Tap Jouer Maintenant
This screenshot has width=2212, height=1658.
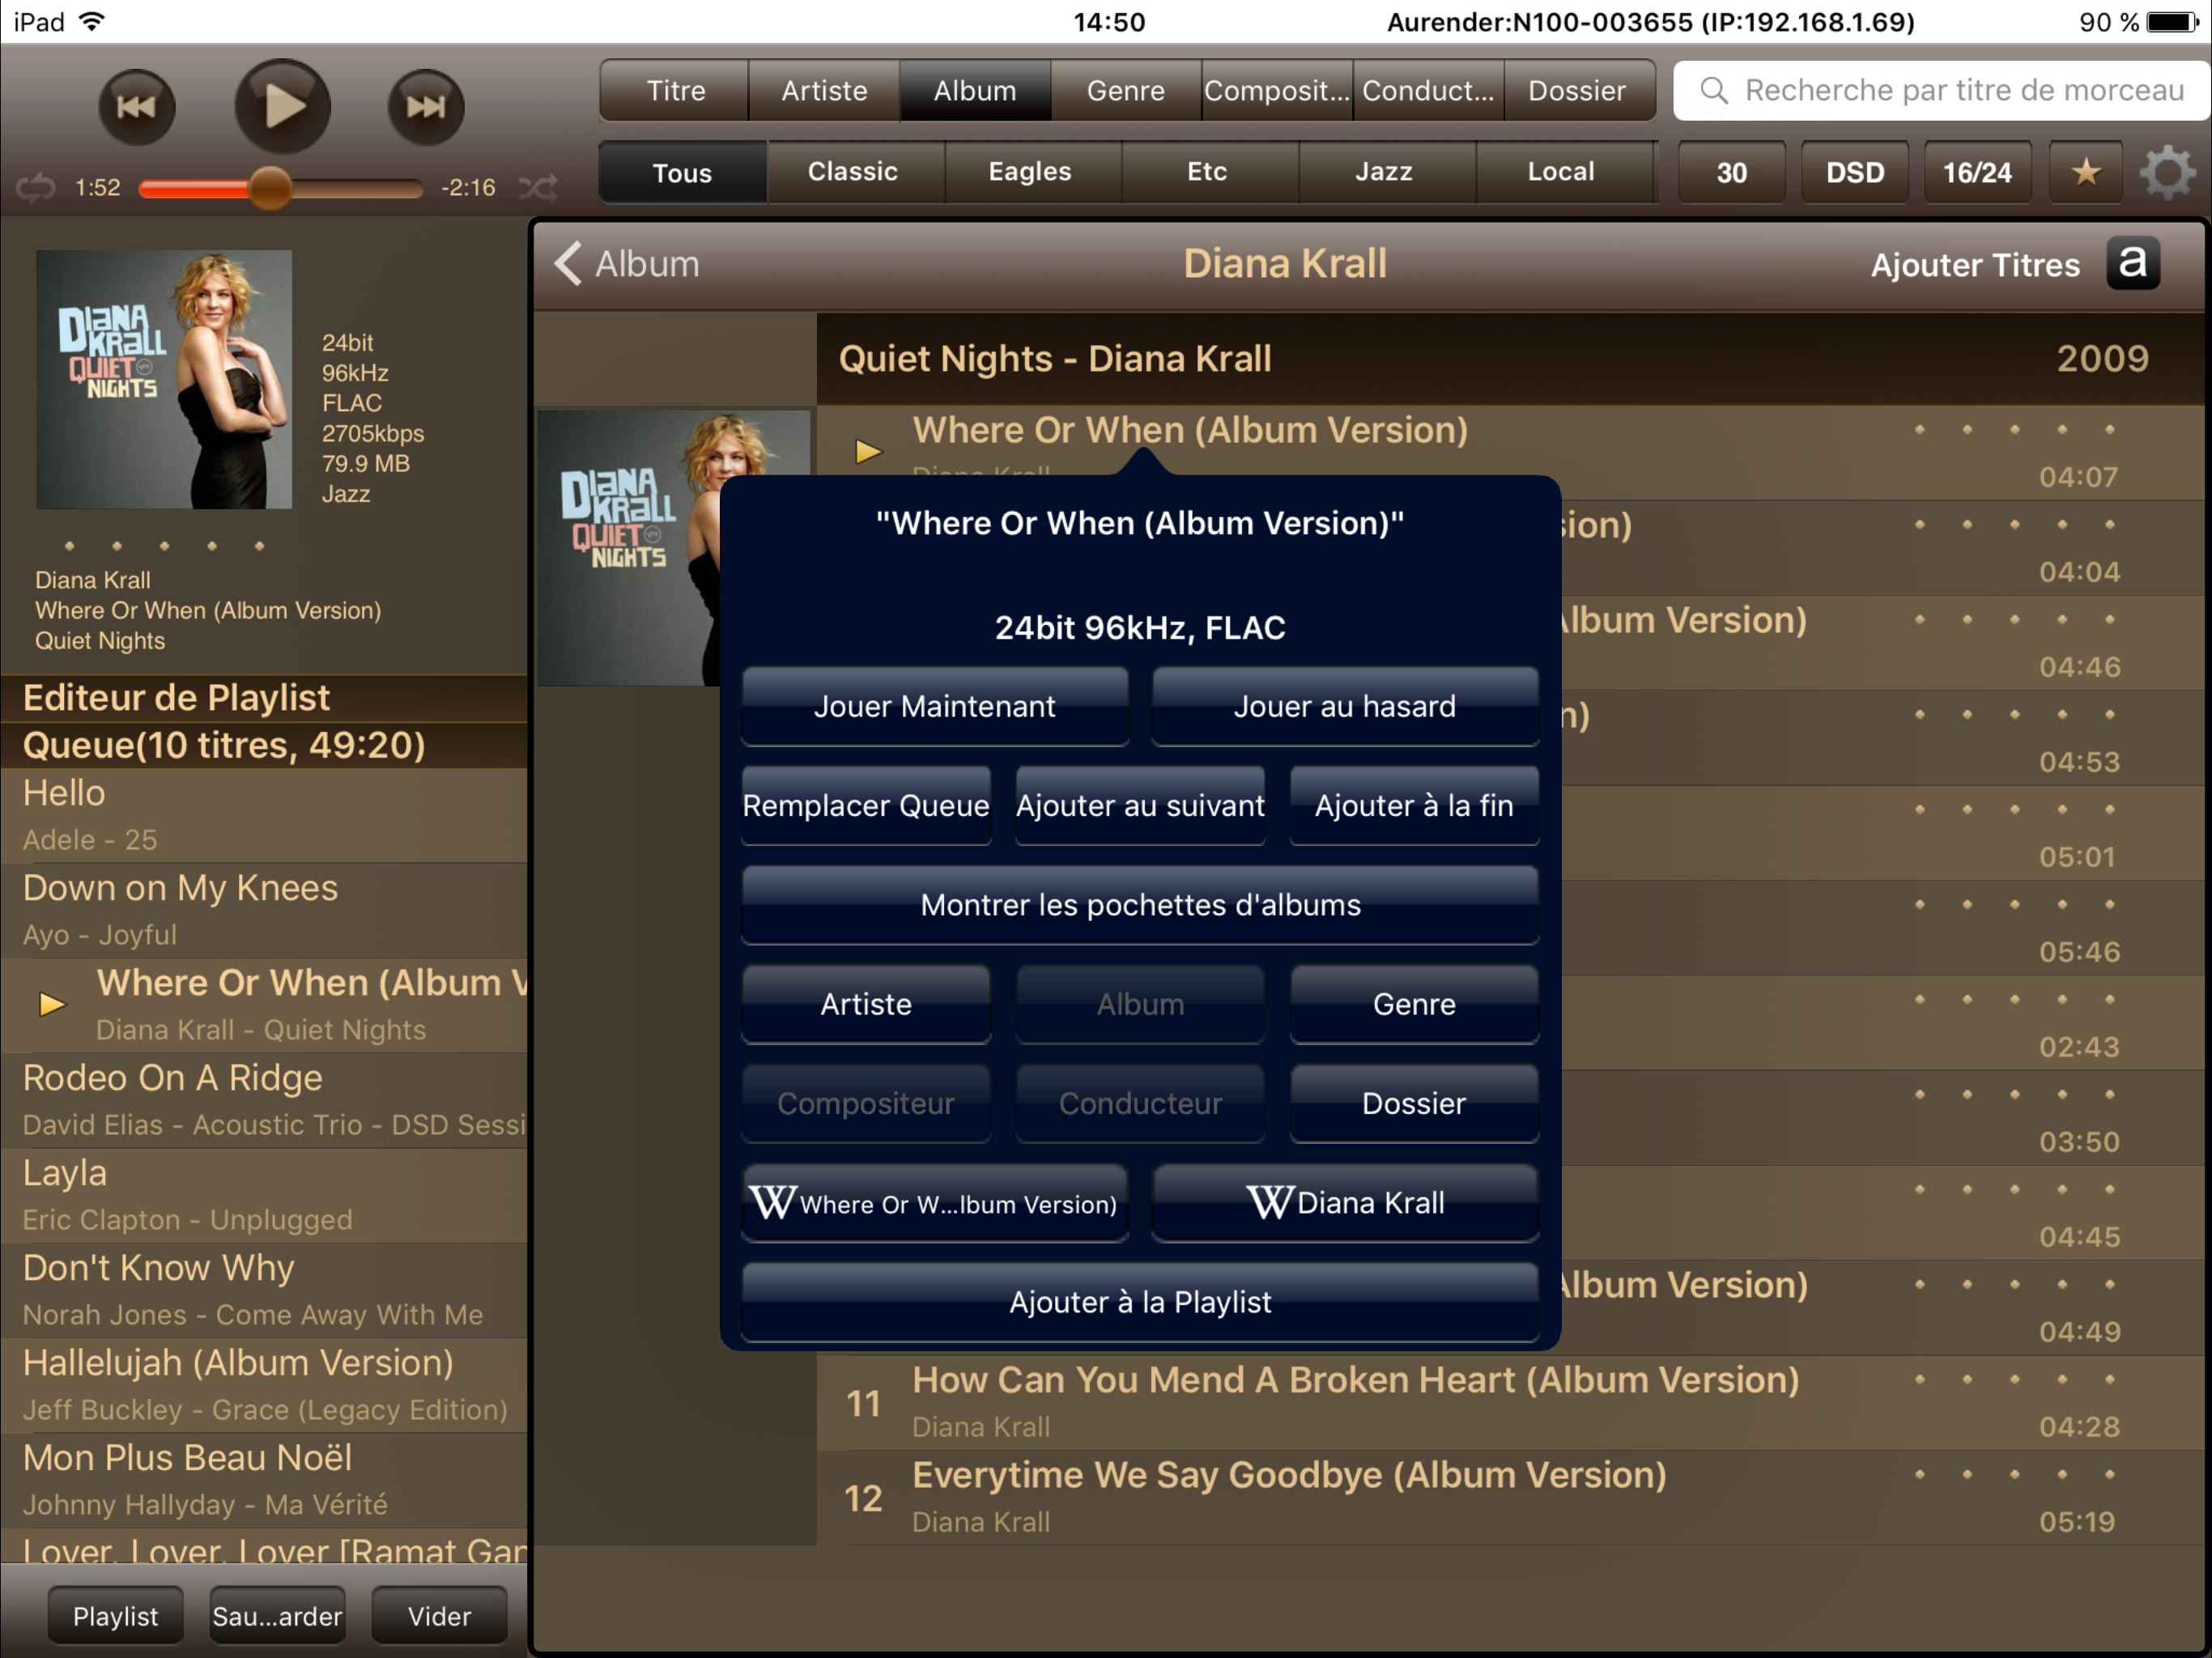click(x=935, y=706)
